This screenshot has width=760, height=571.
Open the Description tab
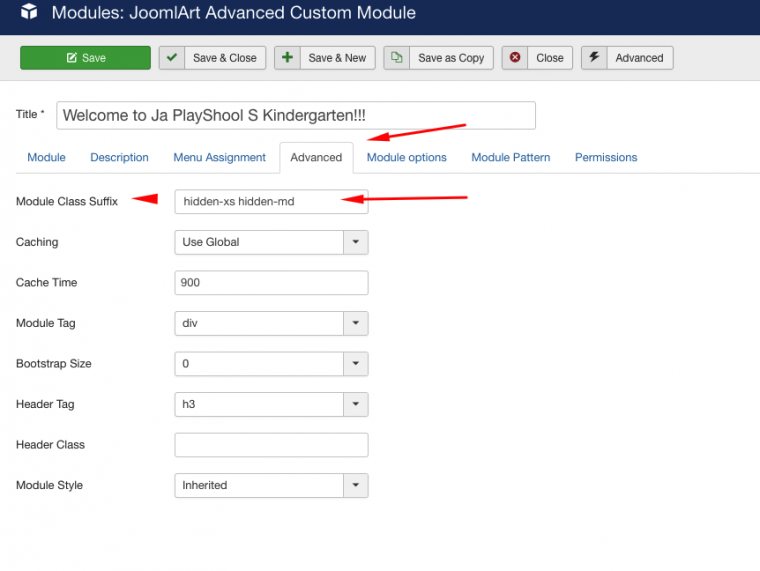[119, 157]
